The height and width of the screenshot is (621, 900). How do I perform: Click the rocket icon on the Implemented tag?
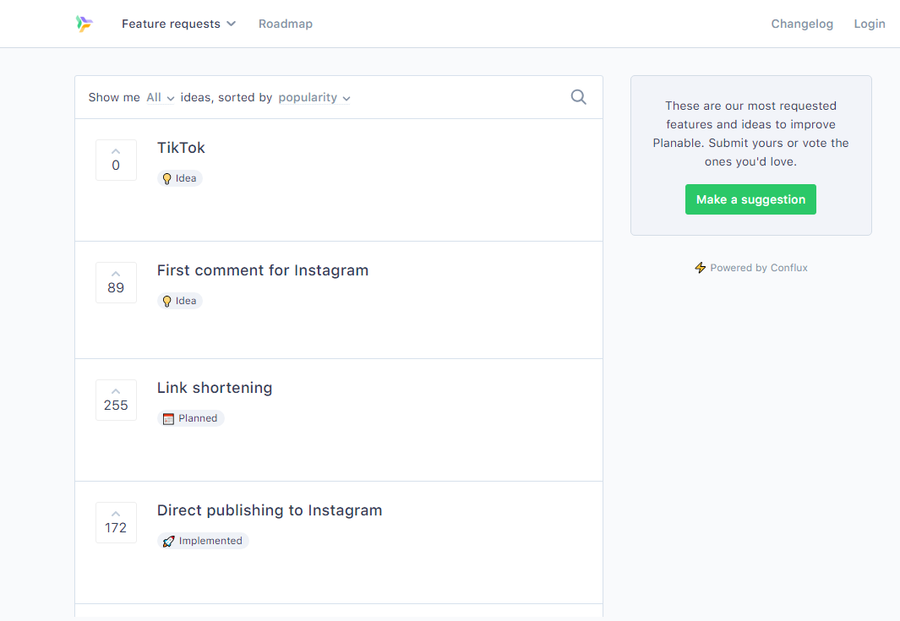(x=168, y=541)
